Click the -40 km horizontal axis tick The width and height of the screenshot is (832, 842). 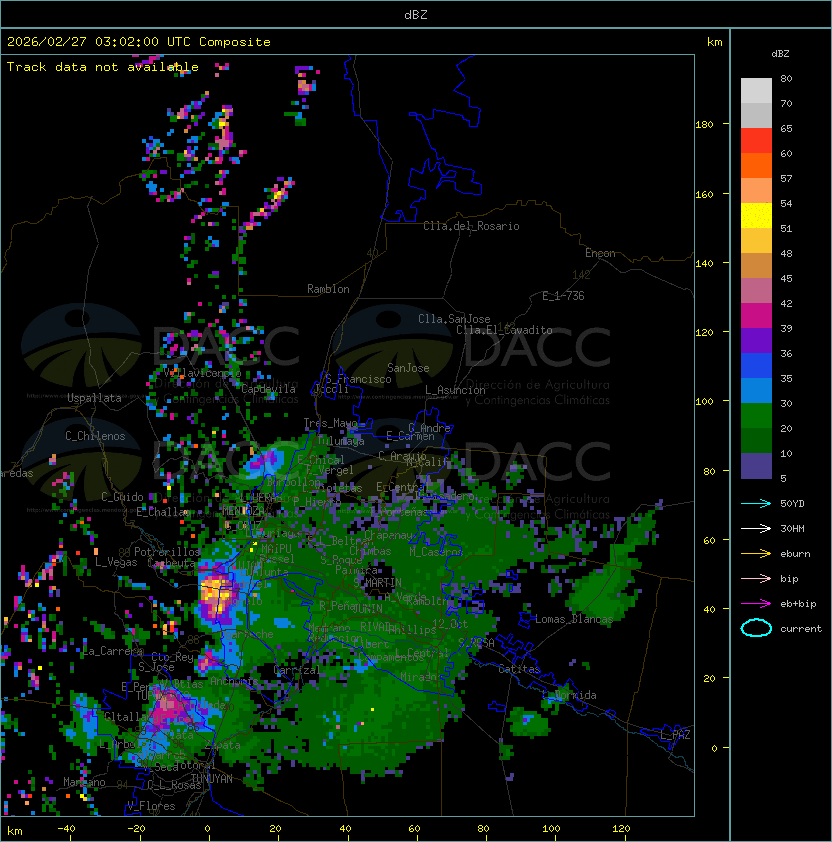click(66, 829)
